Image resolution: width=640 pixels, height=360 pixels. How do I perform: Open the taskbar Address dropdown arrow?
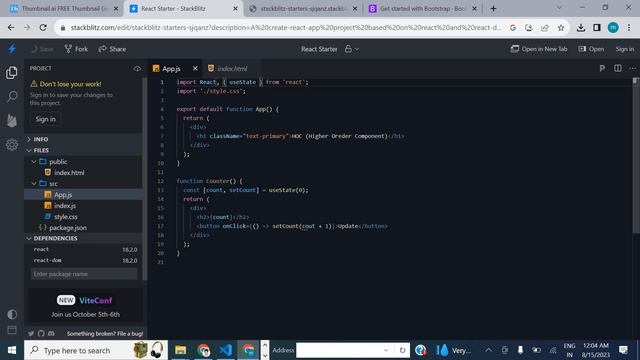(x=386, y=350)
